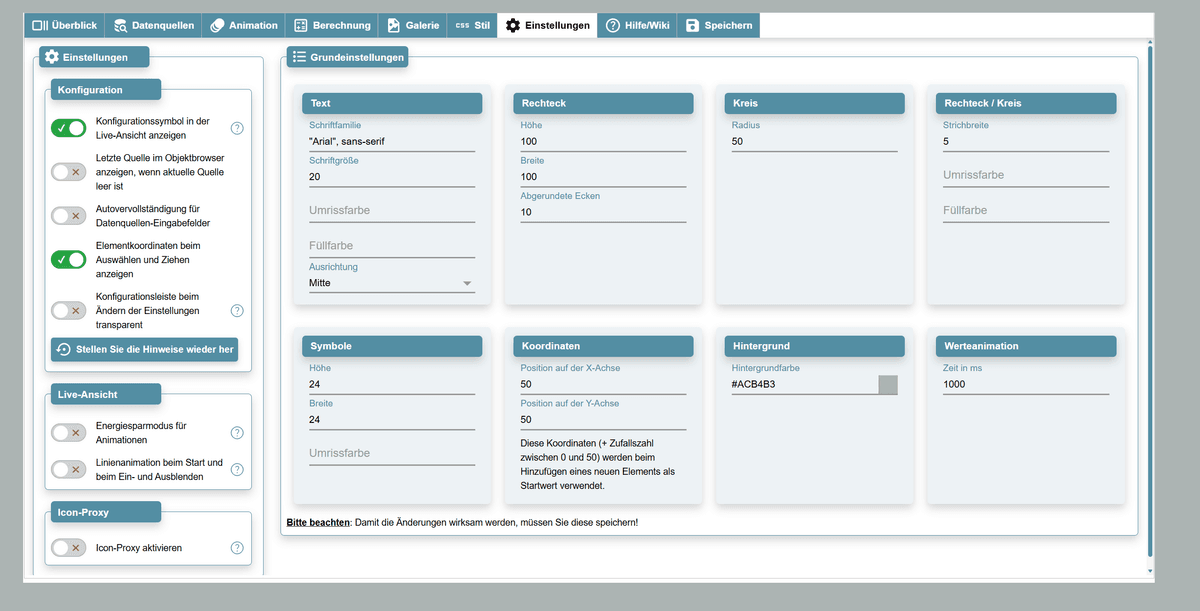Enable Letzte Quelle im Objektbrowser anzeigen
This screenshot has width=1200, height=611.
pos(69,172)
